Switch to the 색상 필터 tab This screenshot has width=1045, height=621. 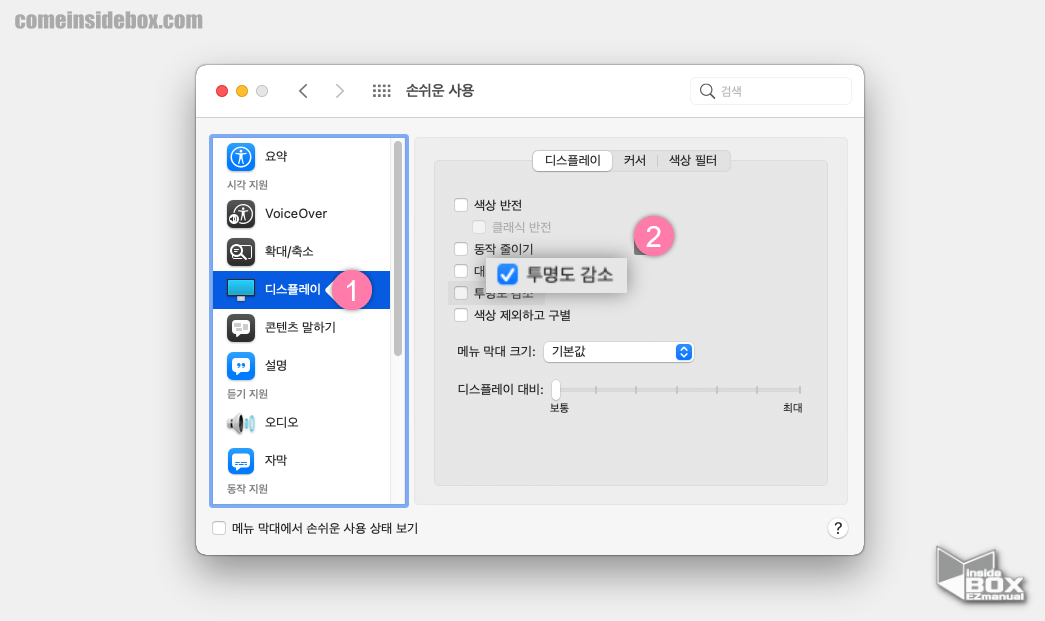pos(693,161)
